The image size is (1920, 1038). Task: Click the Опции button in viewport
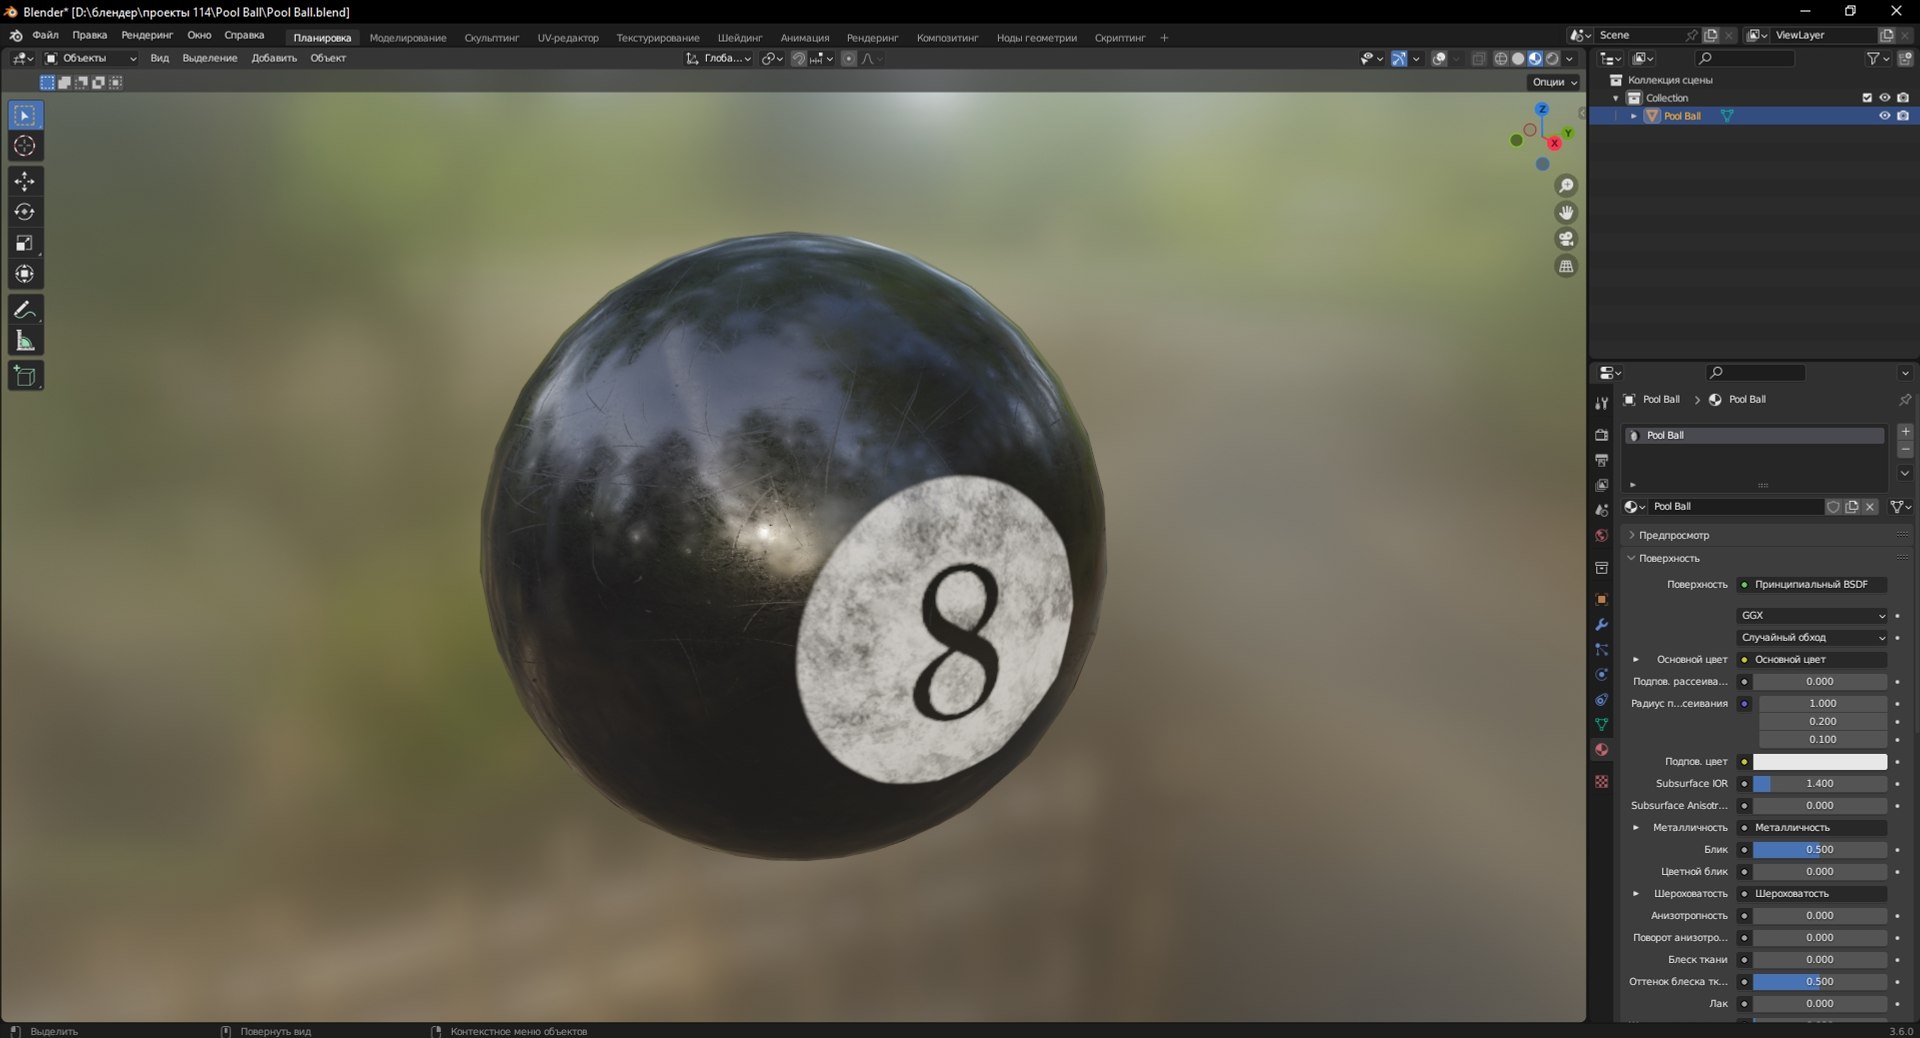click(1554, 82)
